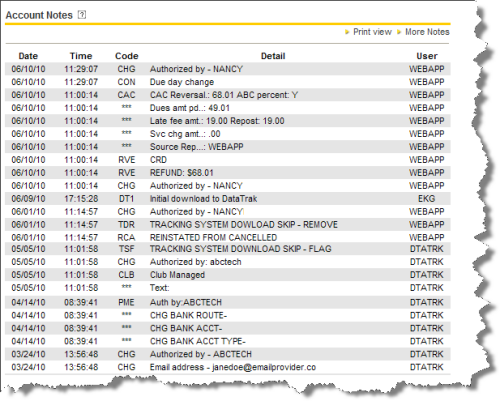Click the Print view arrow icon
500x401 pixels.
click(347, 32)
